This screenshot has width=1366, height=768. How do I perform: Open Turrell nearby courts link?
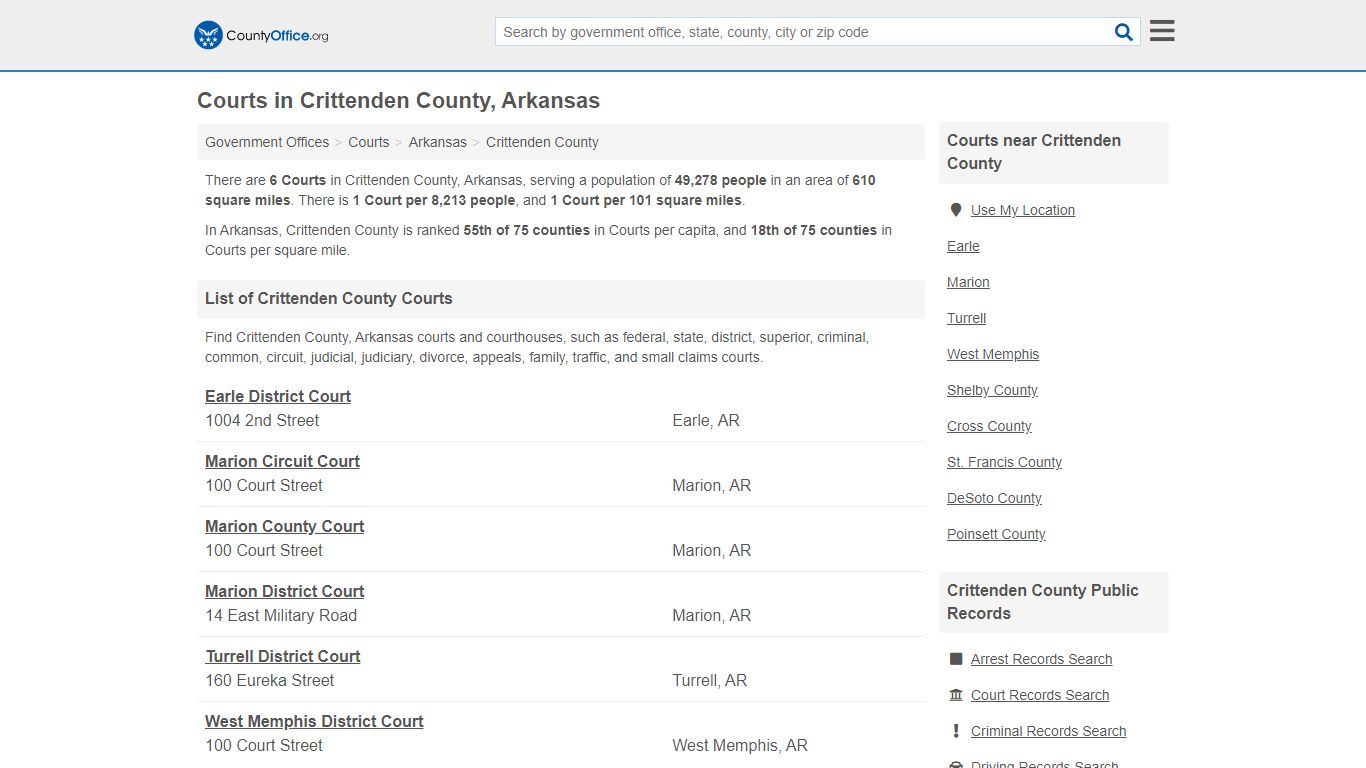point(966,318)
